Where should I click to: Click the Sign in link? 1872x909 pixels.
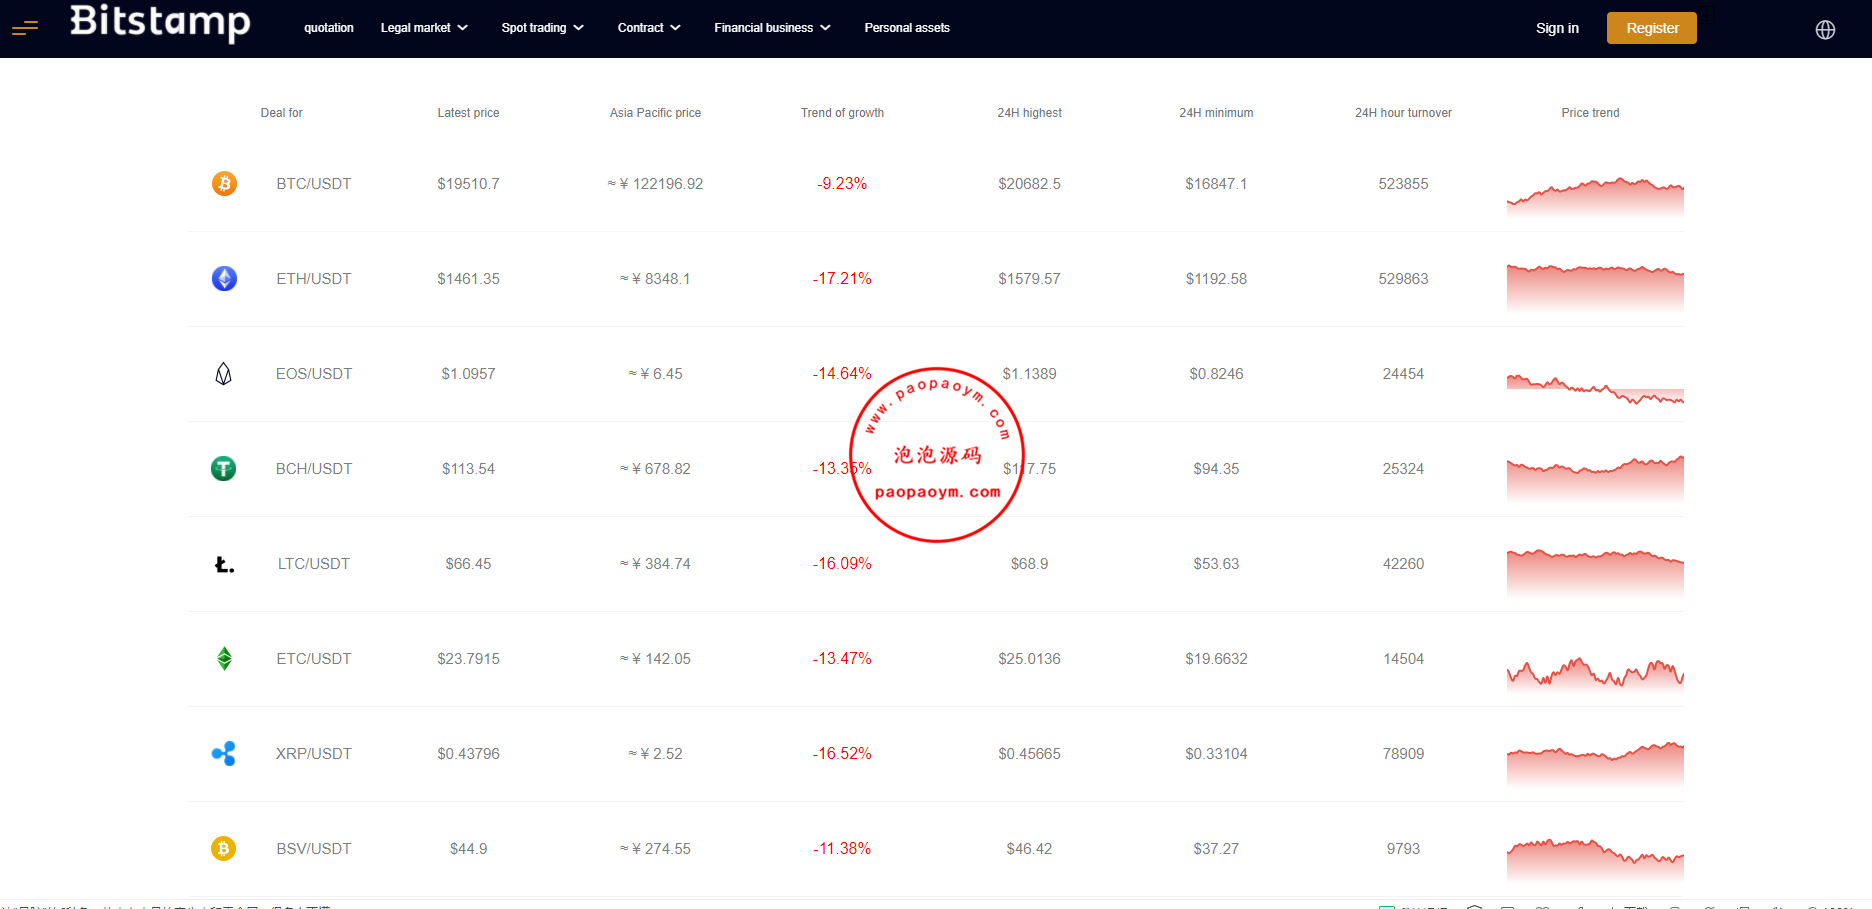[x=1557, y=28]
